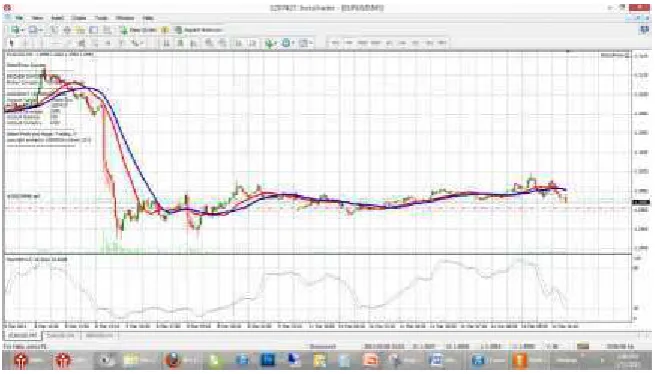
Task: Click the New Order button
Action: 138,30
